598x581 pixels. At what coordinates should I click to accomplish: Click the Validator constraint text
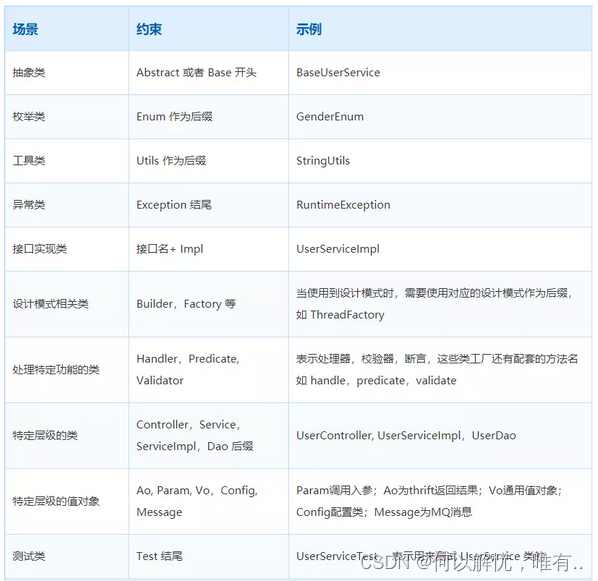(x=160, y=380)
